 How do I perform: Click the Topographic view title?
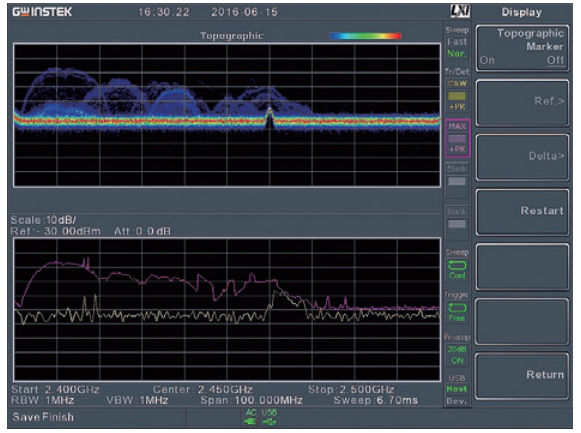[x=232, y=36]
